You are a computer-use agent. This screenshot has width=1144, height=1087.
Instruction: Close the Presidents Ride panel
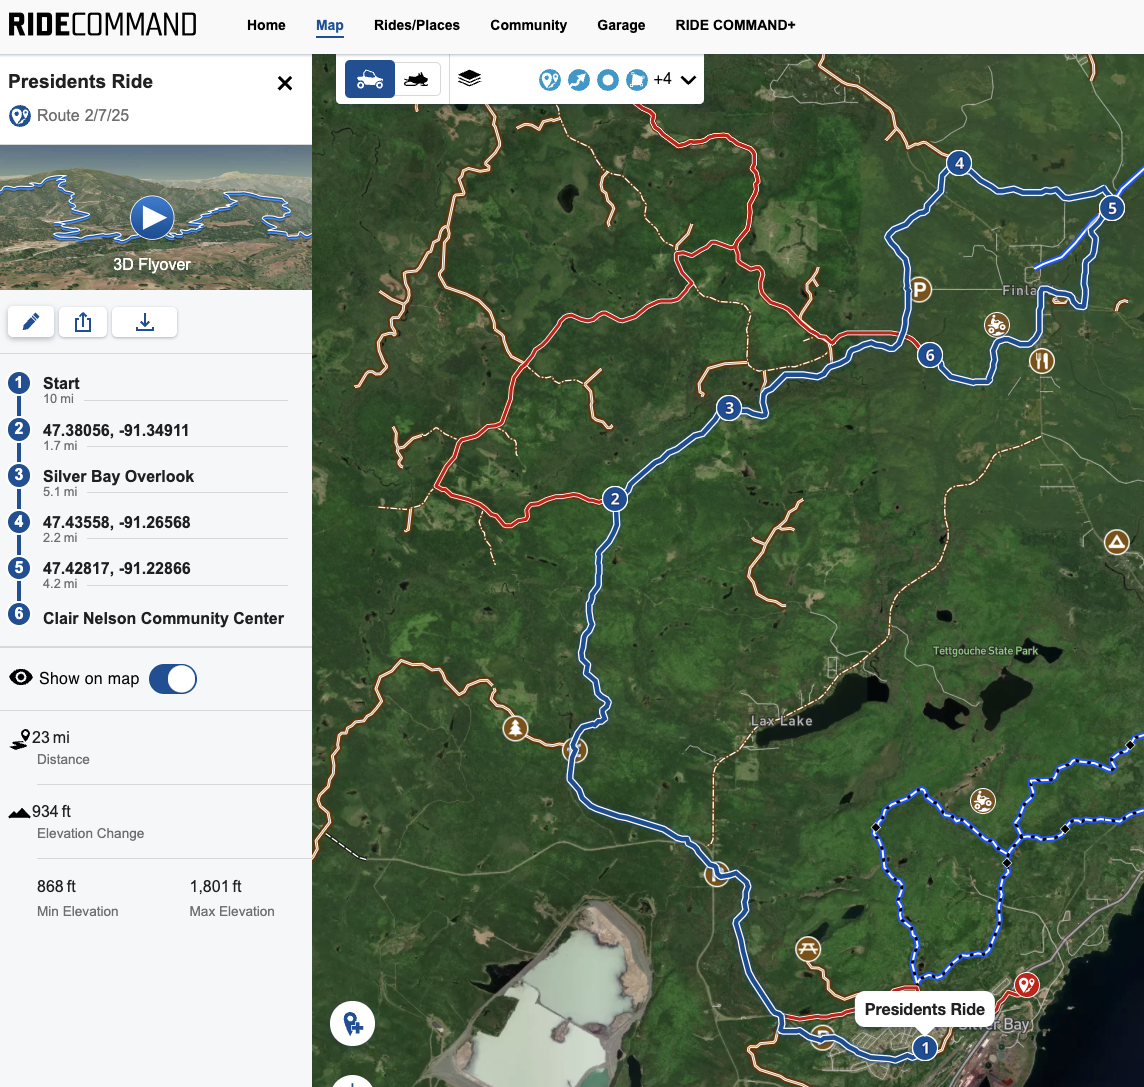tap(285, 83)
